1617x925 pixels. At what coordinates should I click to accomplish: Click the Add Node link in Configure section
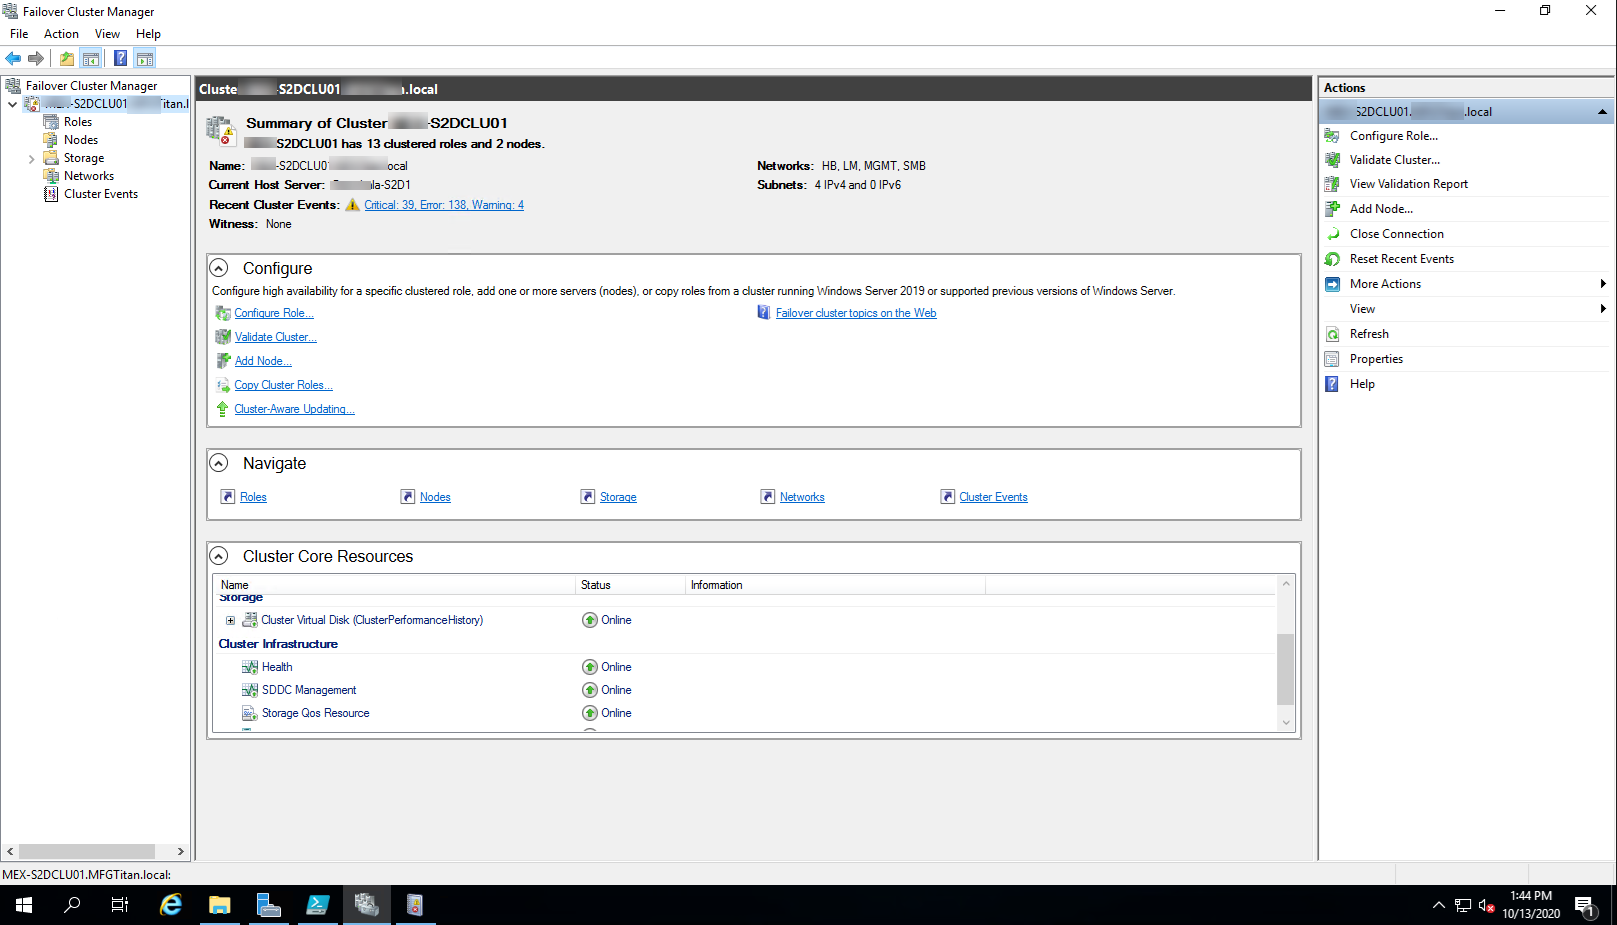263,361
